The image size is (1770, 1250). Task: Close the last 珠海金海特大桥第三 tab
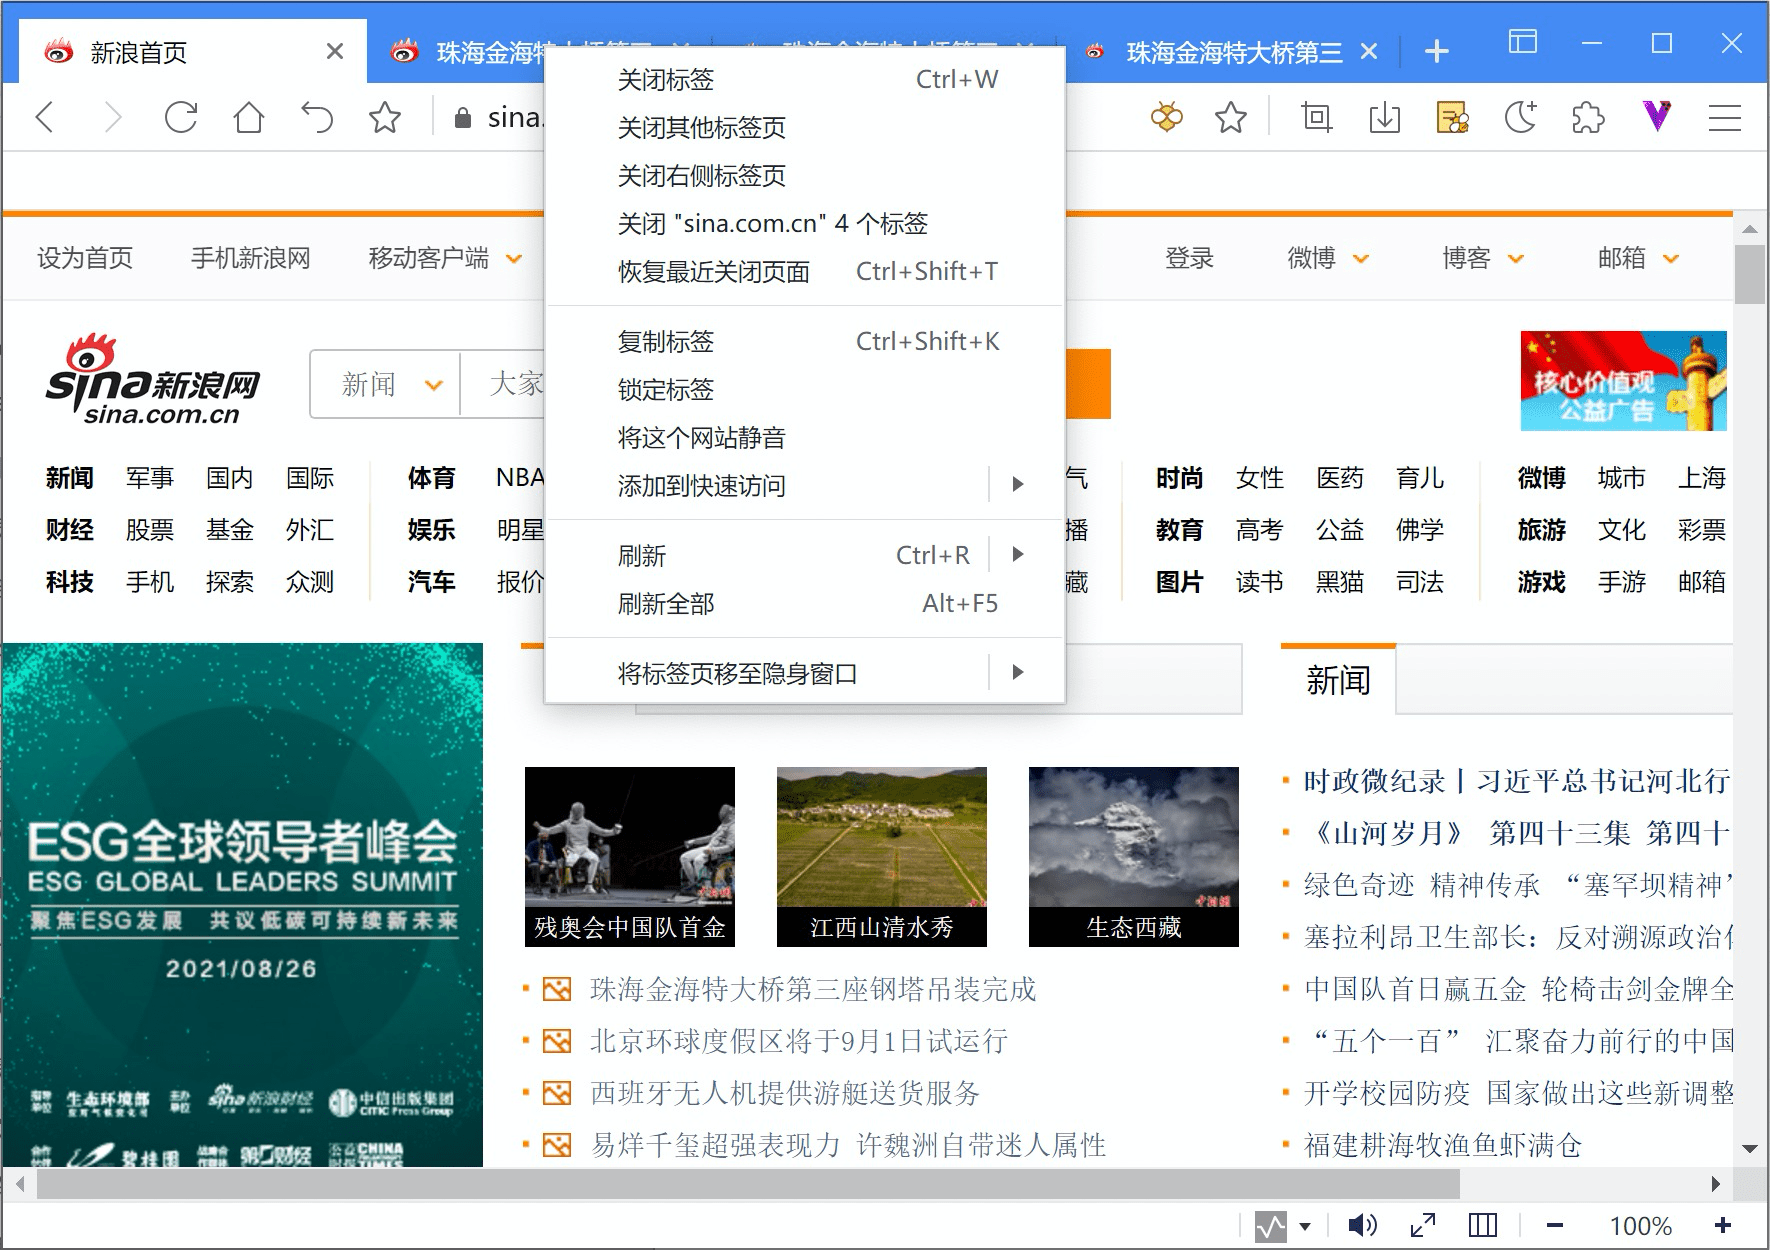tap(1370, 51)
